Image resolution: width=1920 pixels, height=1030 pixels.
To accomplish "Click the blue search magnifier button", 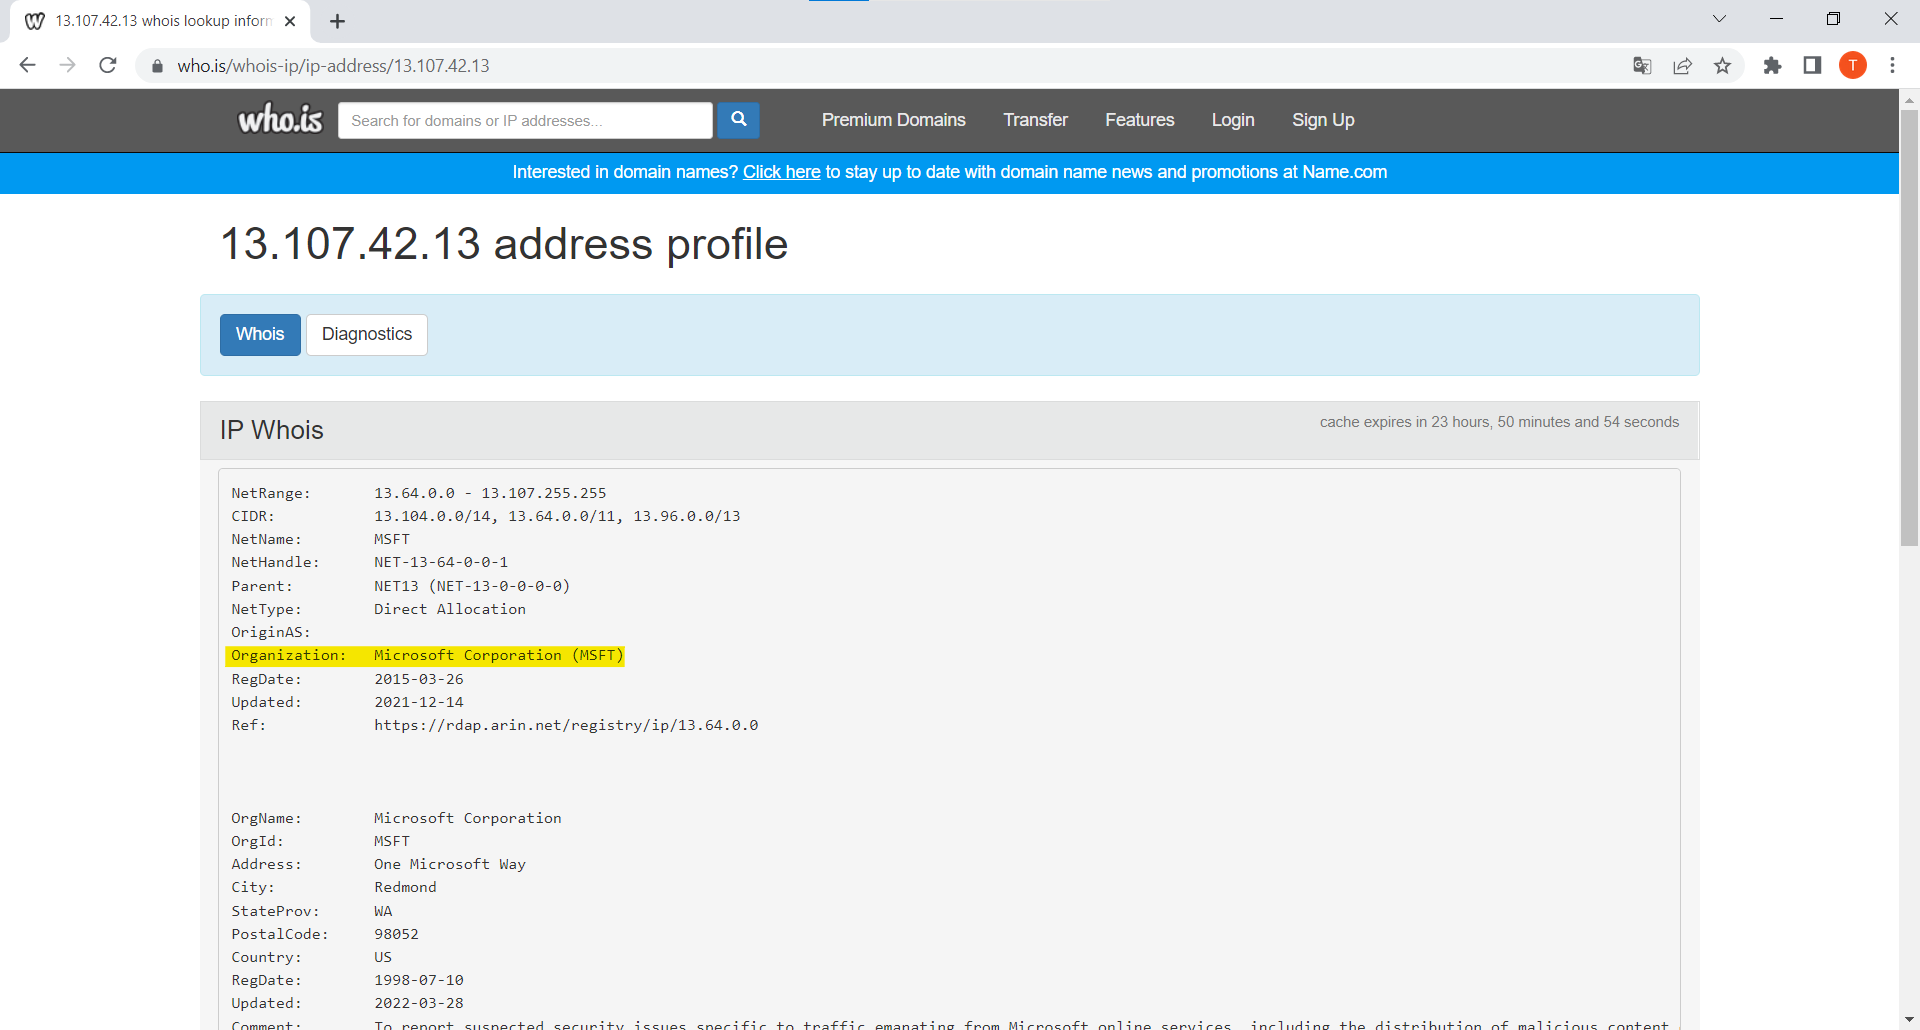I will (x=738, y=120).
